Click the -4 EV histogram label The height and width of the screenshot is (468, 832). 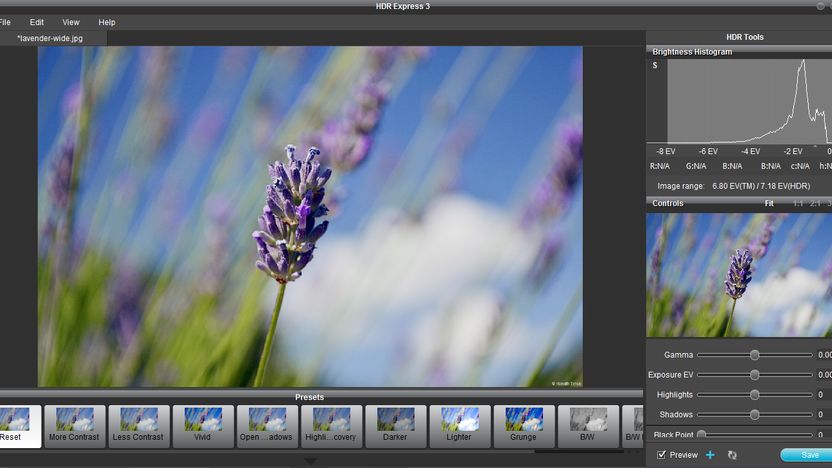point(750,151)
